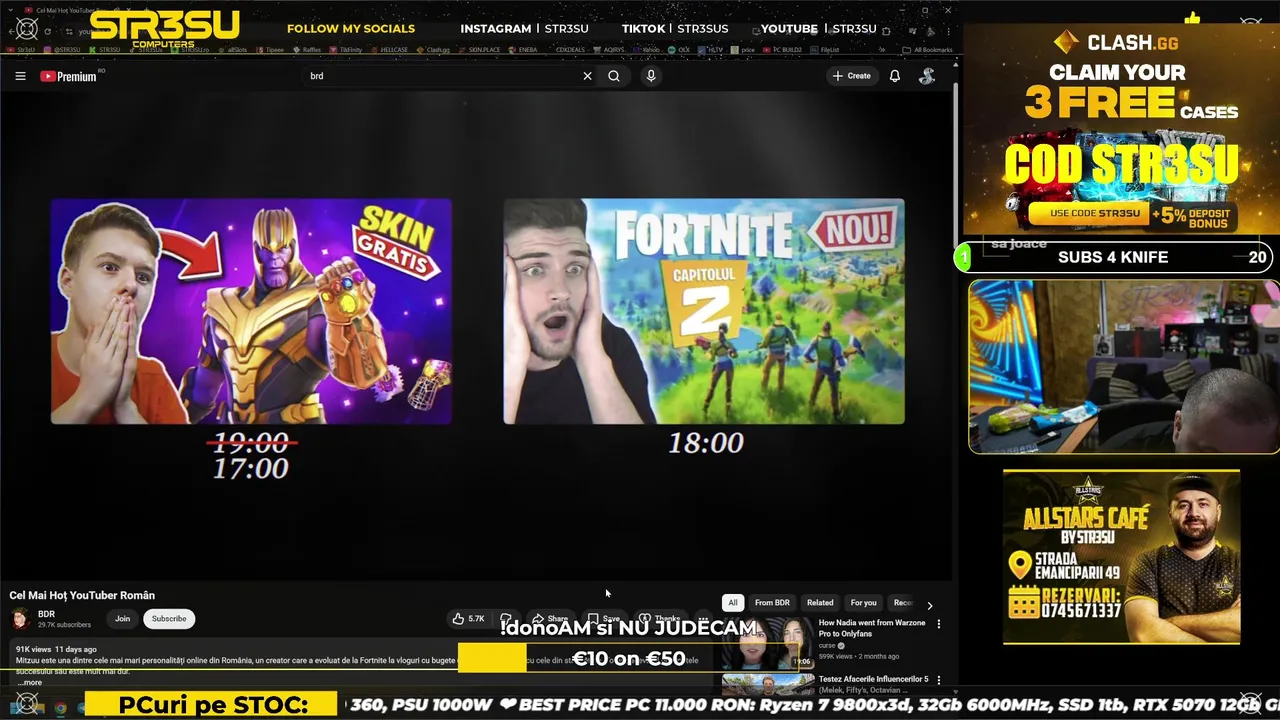Click the '29.7K subscribers' text

tap(64, 625)
